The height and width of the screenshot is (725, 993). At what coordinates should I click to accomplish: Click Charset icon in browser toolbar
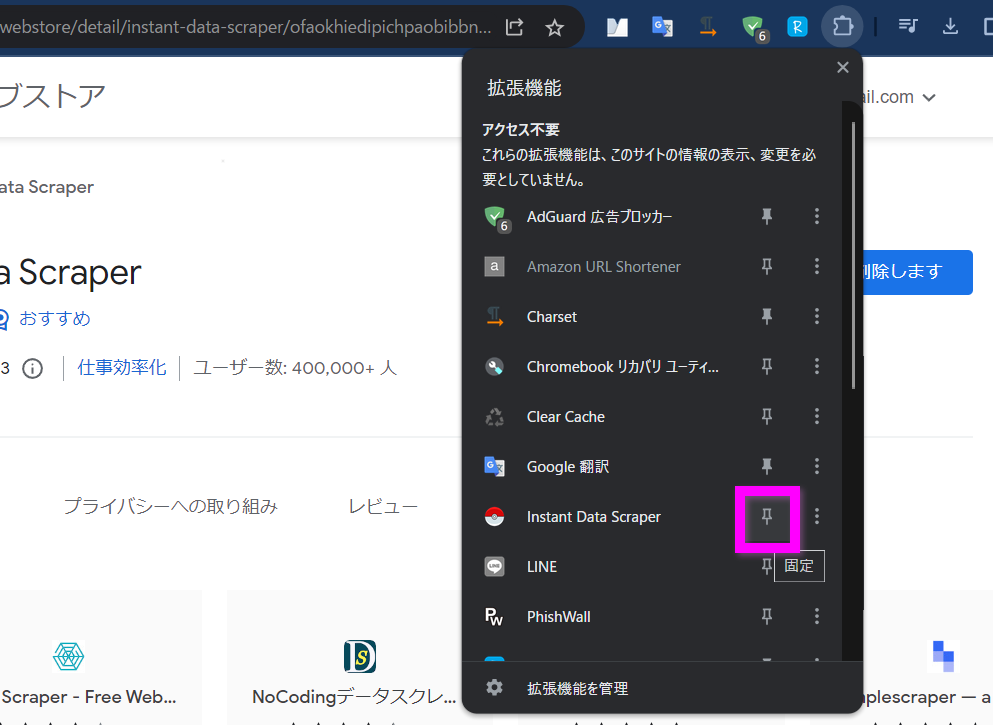coord(708,27)
